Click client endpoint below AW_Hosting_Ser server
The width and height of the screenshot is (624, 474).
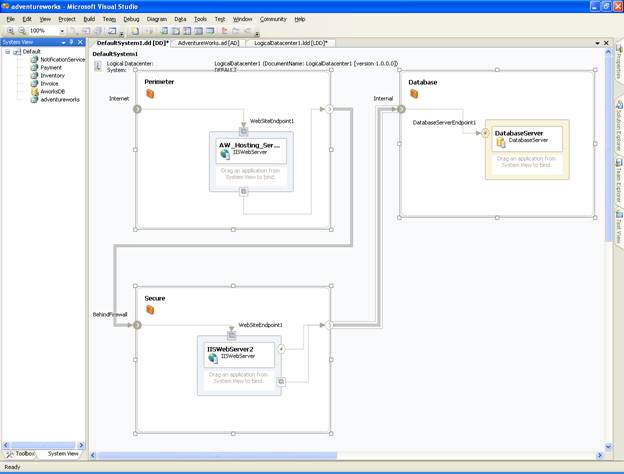244,192
